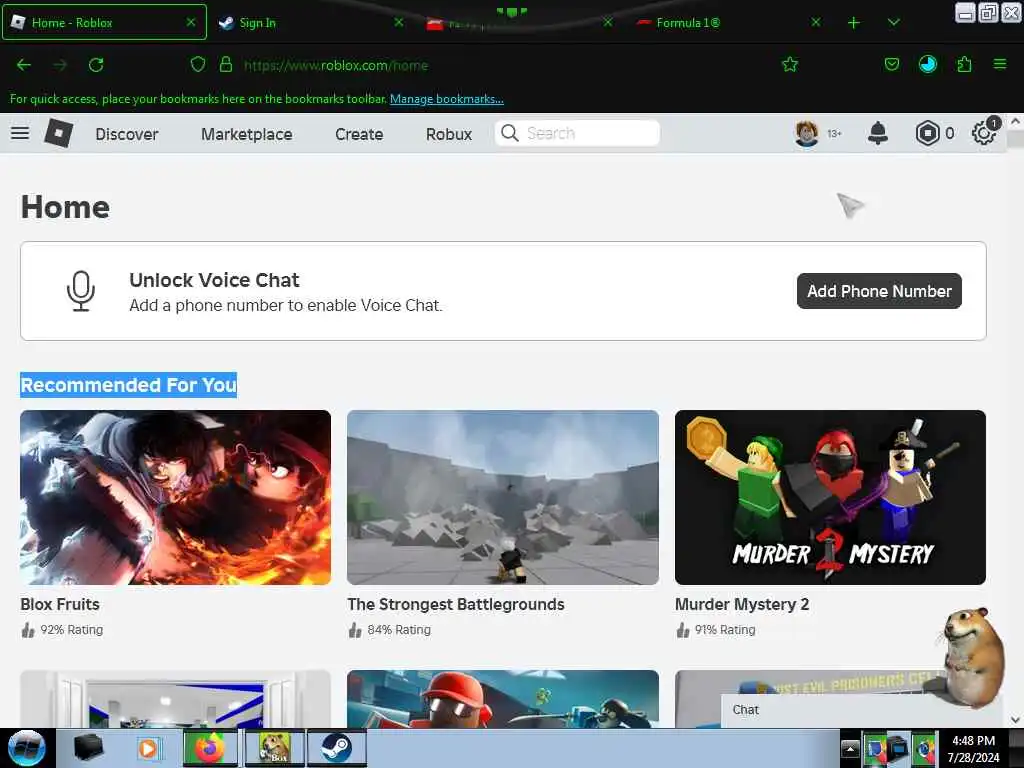This screenshot has width=1024, height=768.
Task: Open the Windows Start orb
Action: (26, 748)
